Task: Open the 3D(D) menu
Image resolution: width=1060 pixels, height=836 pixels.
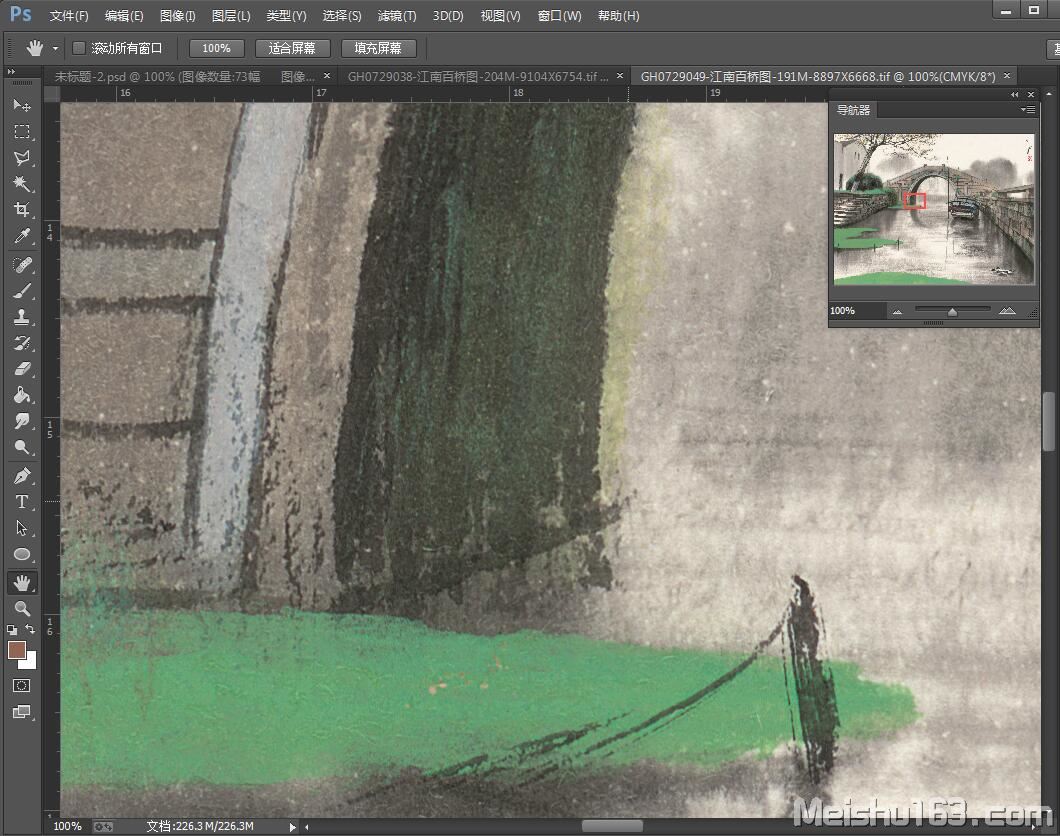Action: [x=448, y=16]
